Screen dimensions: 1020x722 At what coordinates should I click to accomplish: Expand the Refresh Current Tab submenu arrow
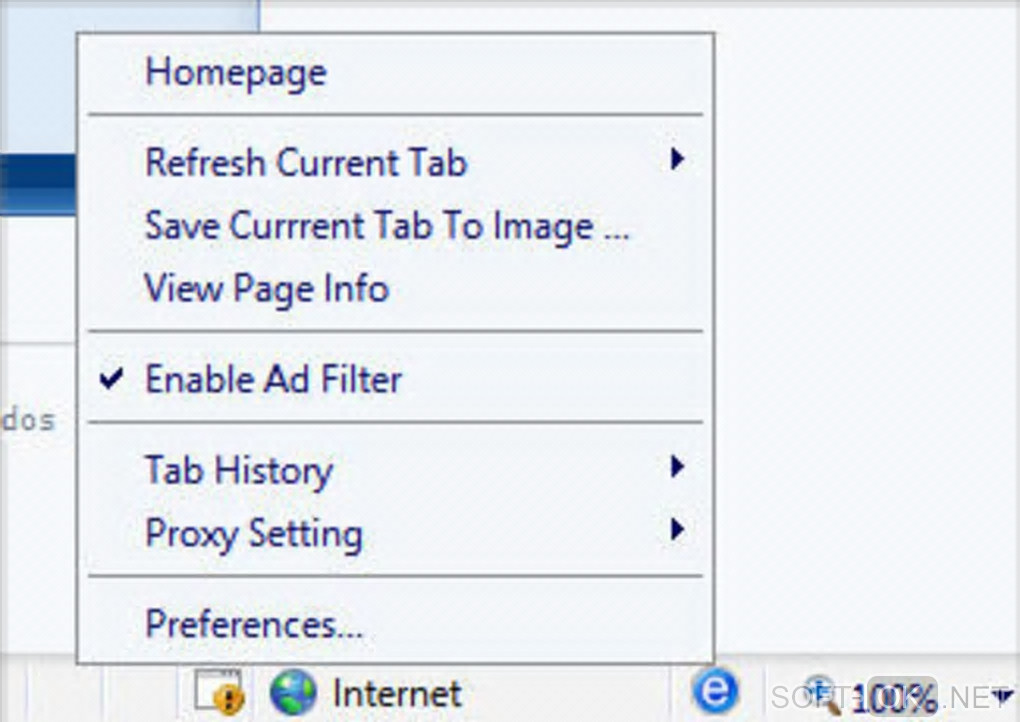tap(677, 159)
